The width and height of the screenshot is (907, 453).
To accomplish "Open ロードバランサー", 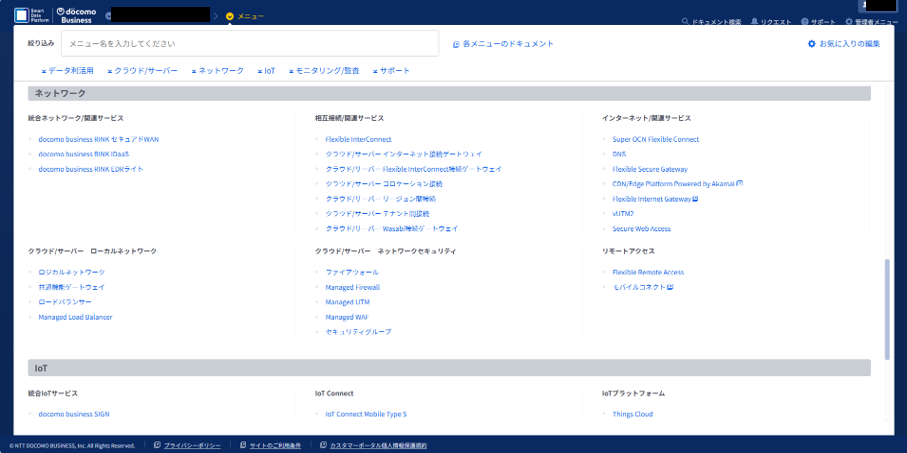I will [65, 302].
